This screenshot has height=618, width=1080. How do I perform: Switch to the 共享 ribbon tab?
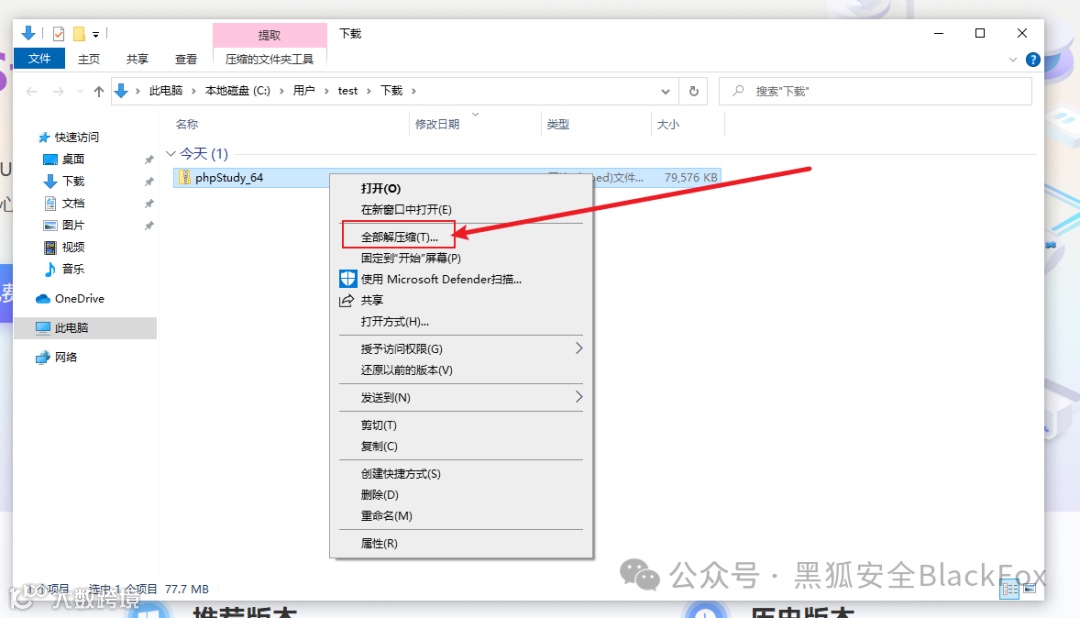coord(137,59)
